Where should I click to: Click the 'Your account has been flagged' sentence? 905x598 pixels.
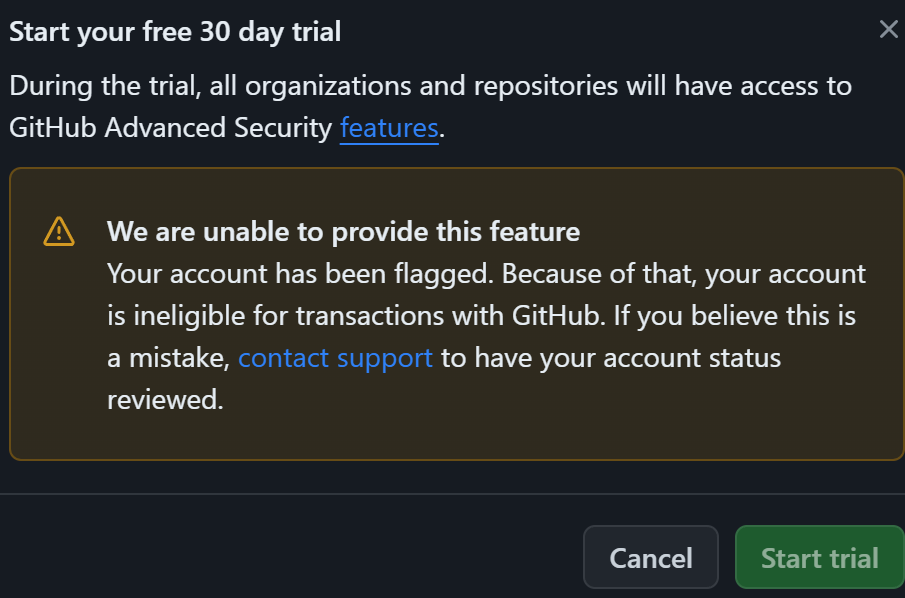301,274
